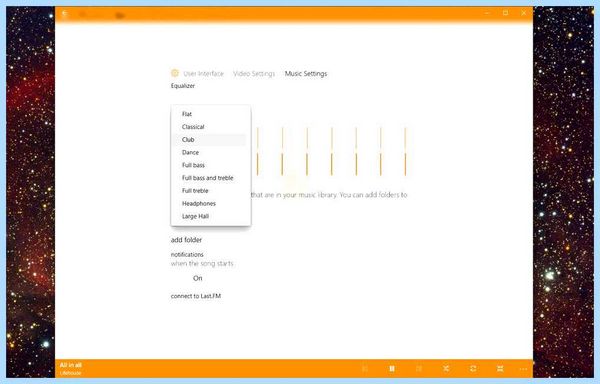Minimize the player window
Image resolution: width=600 pixels, height=384 pixels.
click(x=487, y=13)
